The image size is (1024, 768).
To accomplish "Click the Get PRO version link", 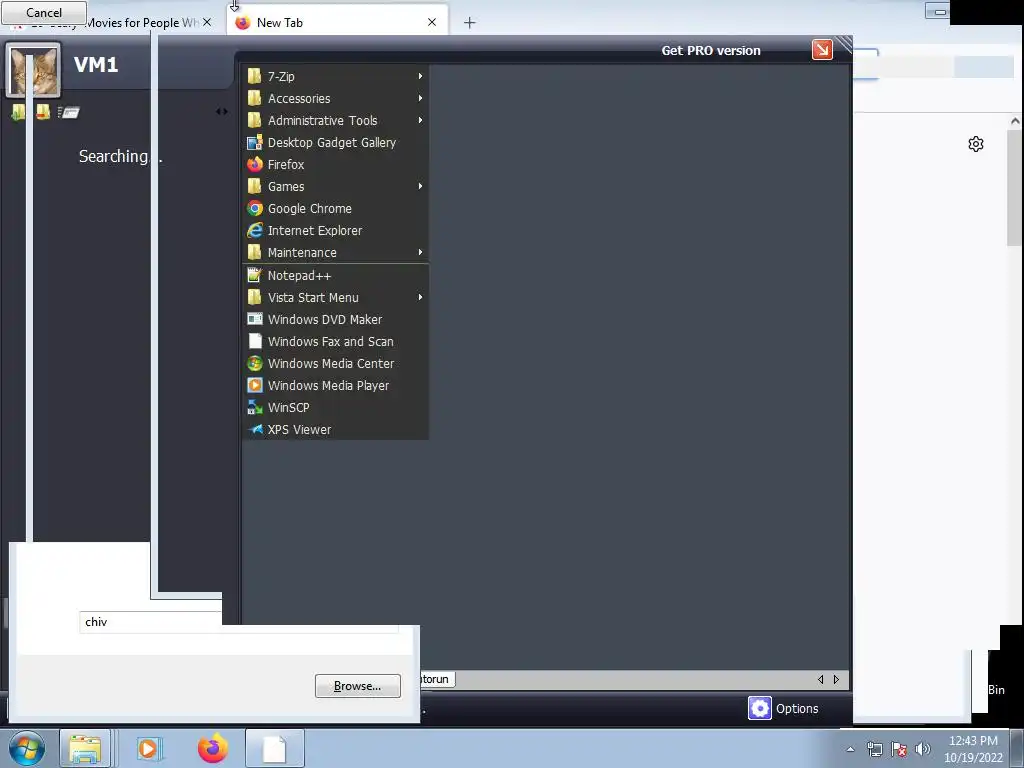I will [x=711, y=50].
